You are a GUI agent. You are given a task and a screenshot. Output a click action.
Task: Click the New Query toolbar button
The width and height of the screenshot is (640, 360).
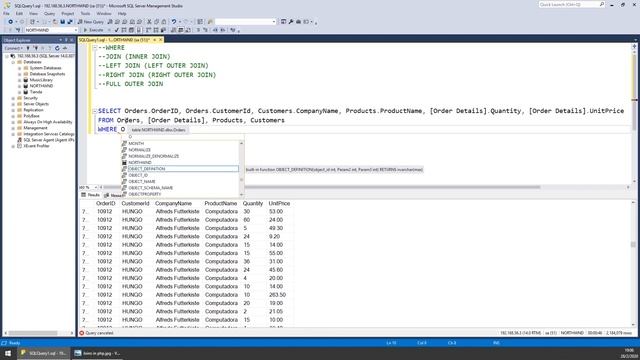91,22
